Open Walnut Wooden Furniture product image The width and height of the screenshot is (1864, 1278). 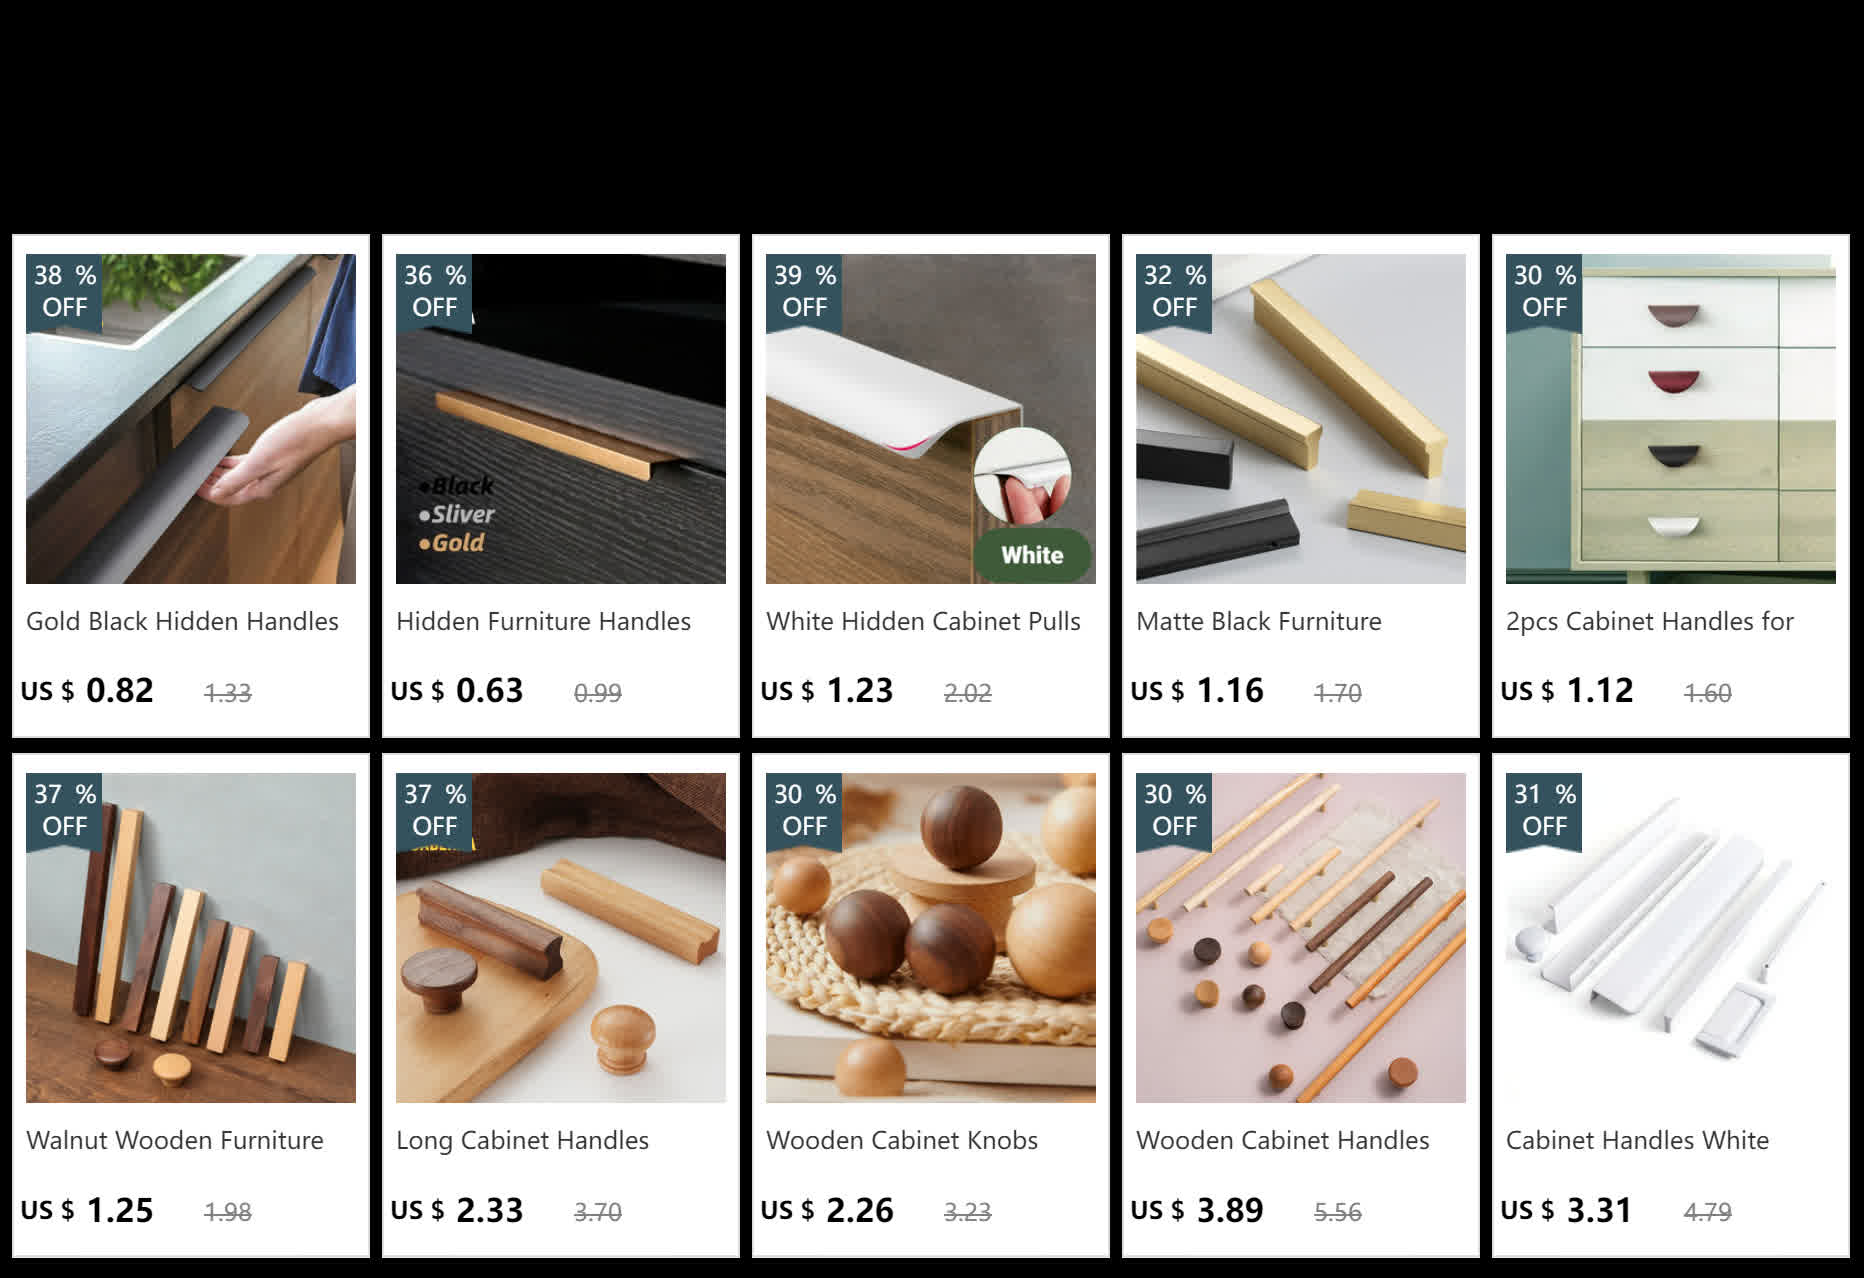tap(191, 938)
